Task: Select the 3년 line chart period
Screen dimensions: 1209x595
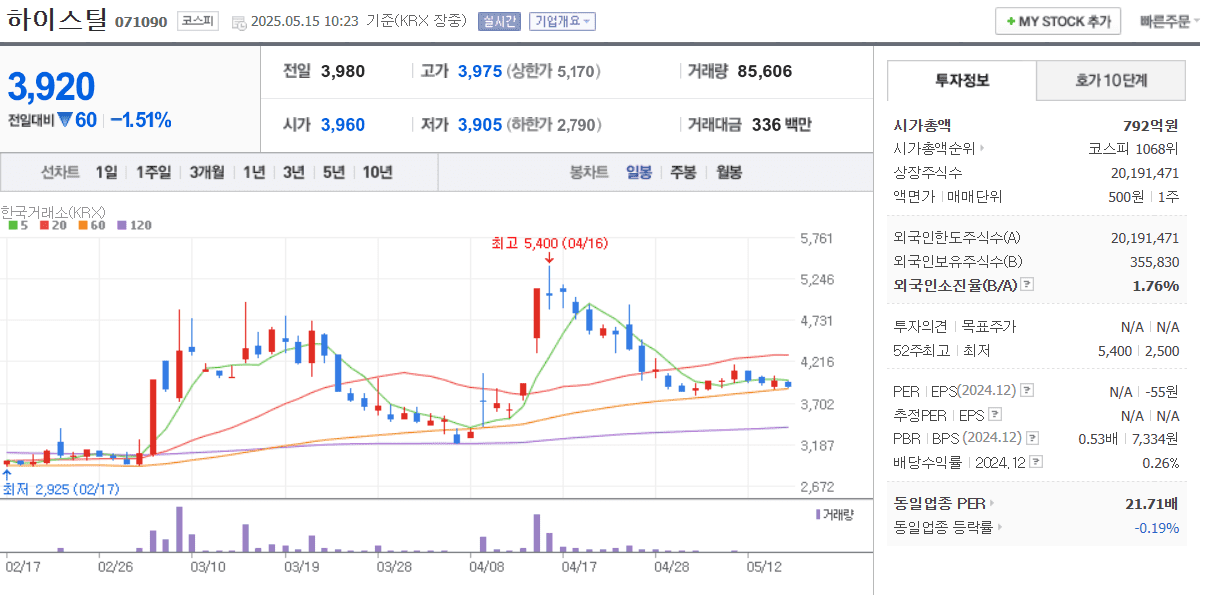Action: point(294,172)
